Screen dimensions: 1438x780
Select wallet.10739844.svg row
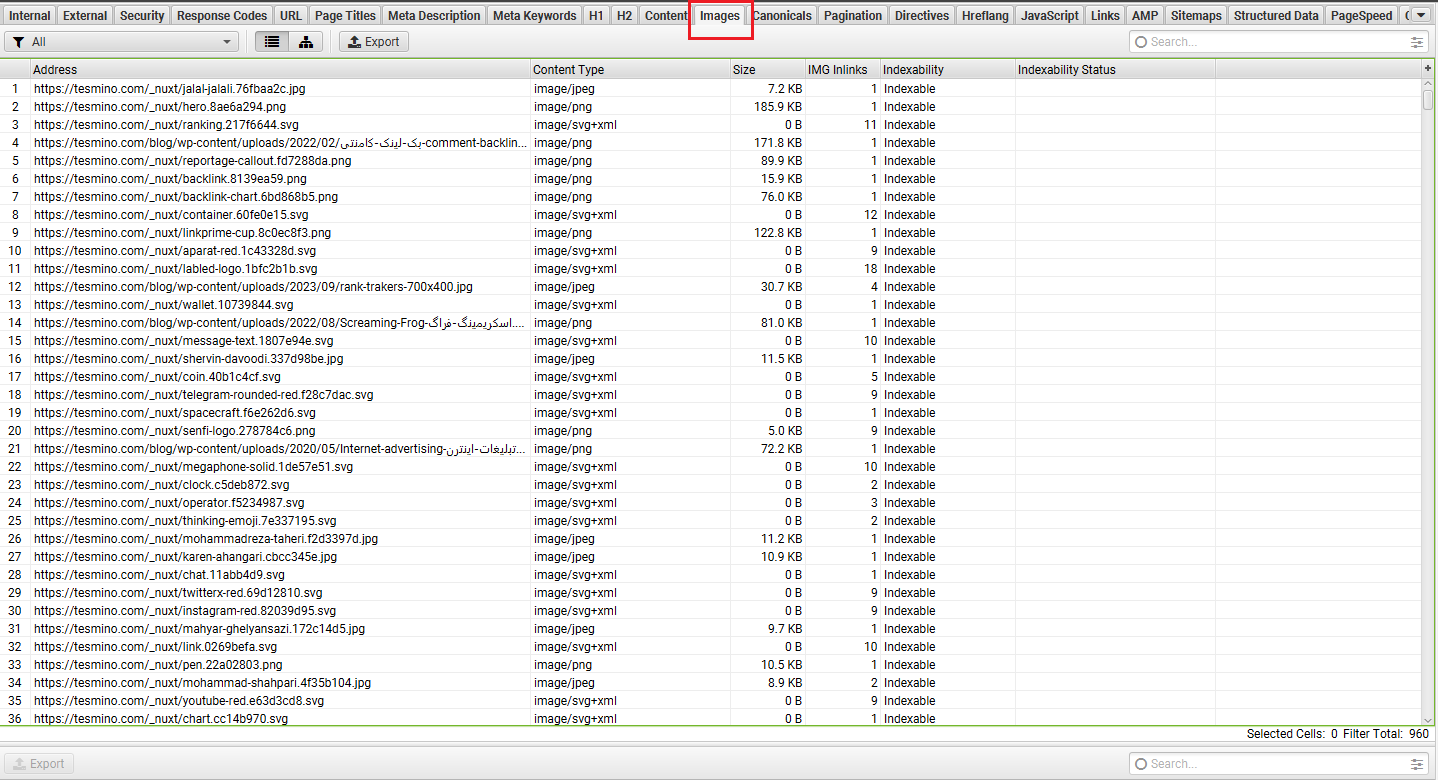710,305
